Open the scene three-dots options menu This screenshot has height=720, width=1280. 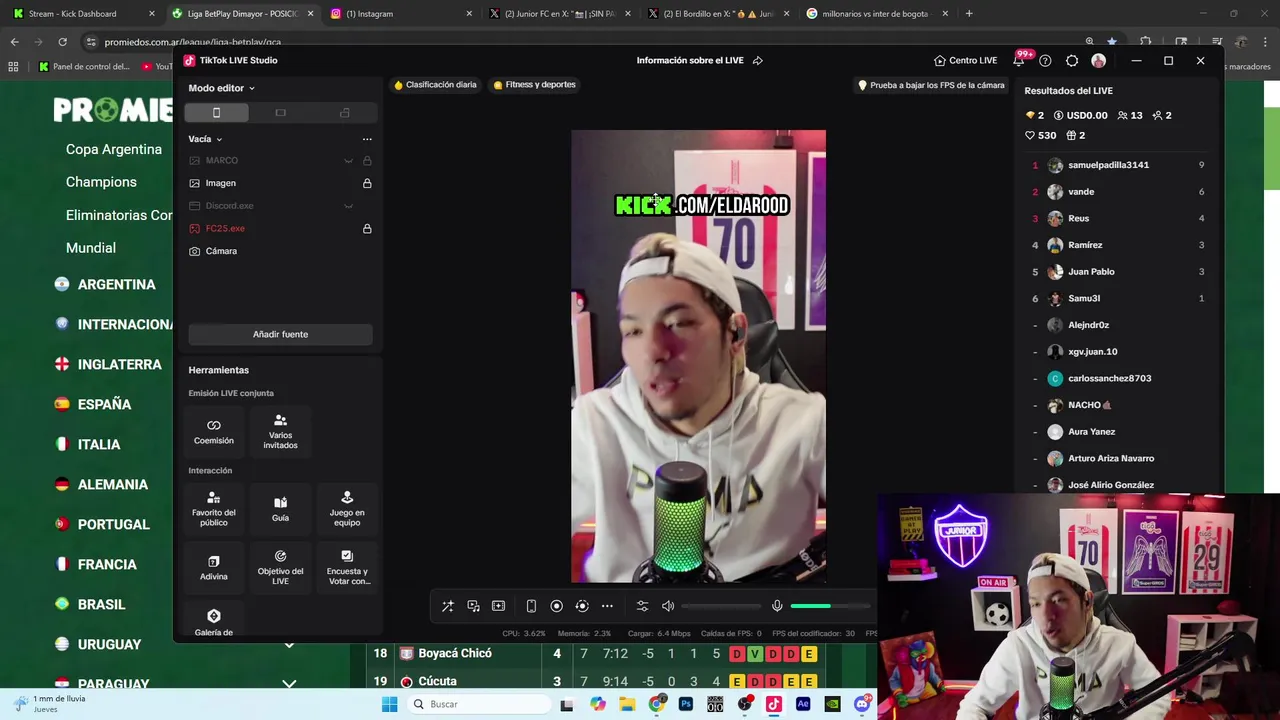(367, 139)
